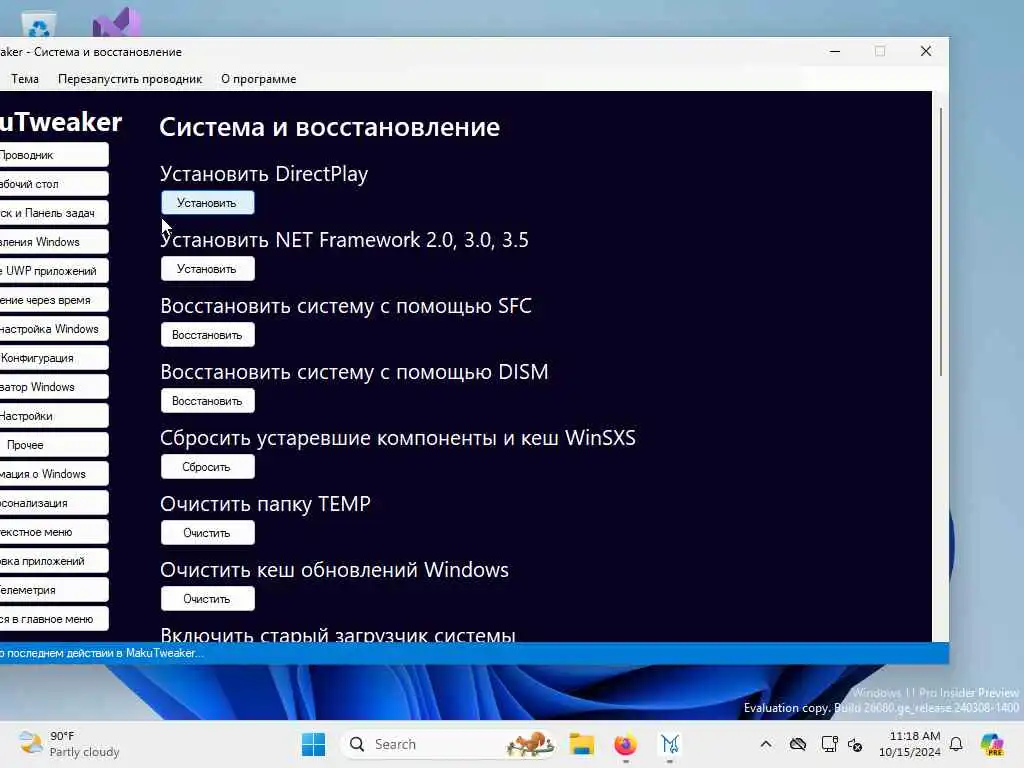Select the Контекстное меню sidebar category
The width and height of the screenshot is (1024, 768).
click(54, 532)
